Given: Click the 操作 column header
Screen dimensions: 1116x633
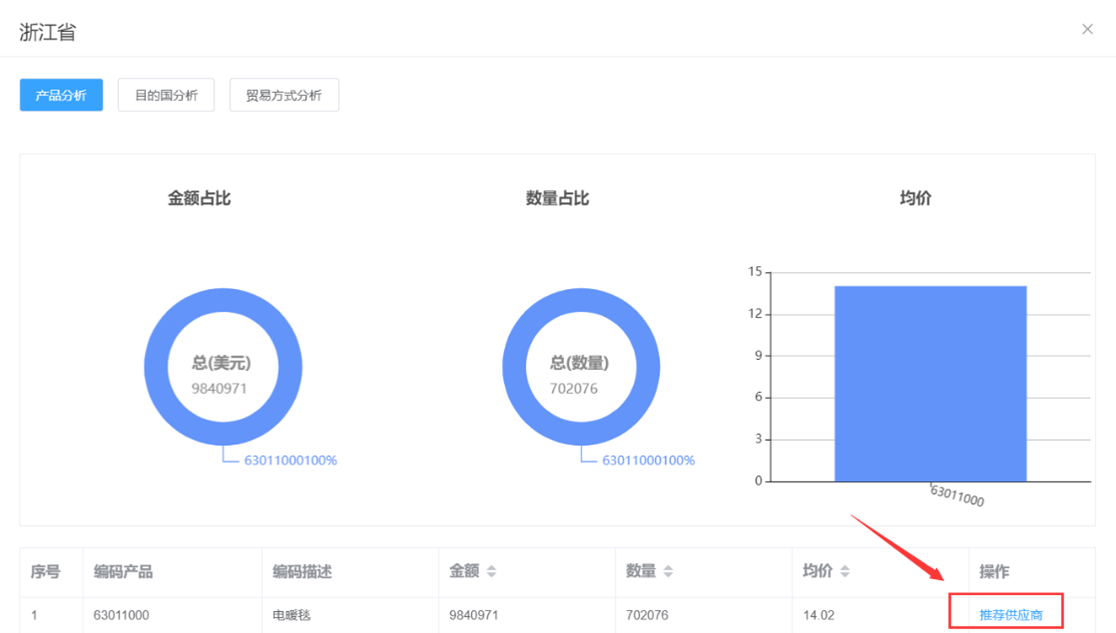Looking at the screenshot, I should pos(994,571).
